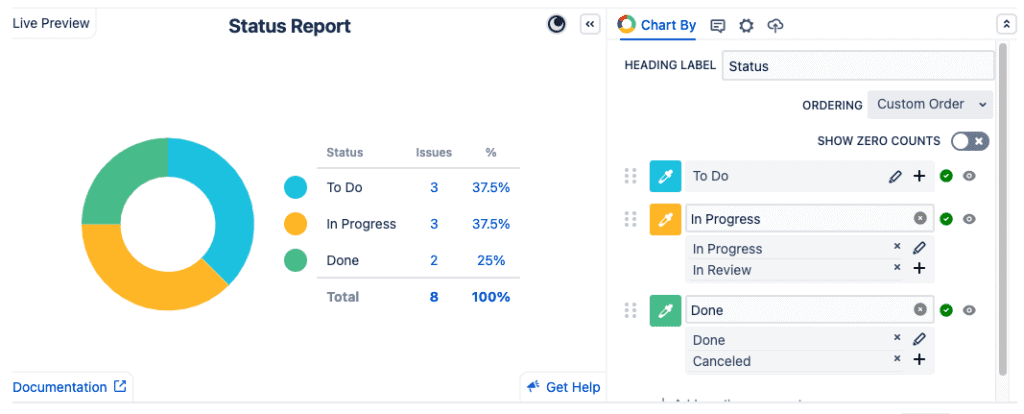This screenshot has width=1024, height=414.
Task: Toggle visibility of the In Progress segment
Action: tap(969, 219)
